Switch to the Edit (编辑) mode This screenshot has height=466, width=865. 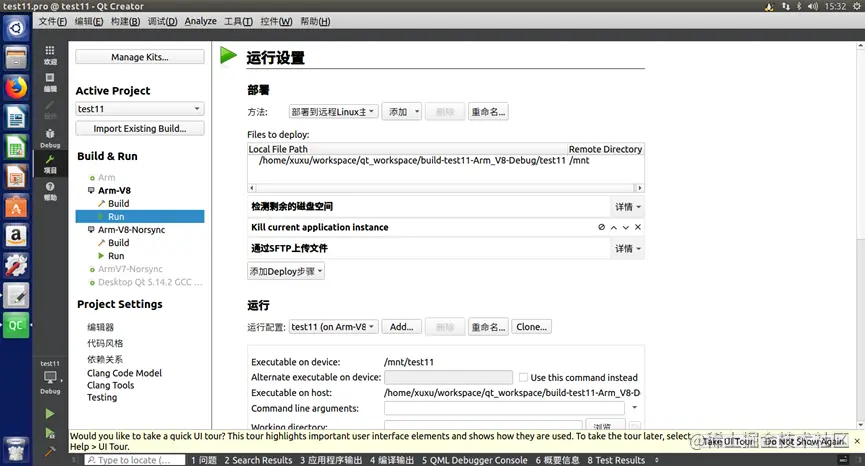(x=50, y=82)
